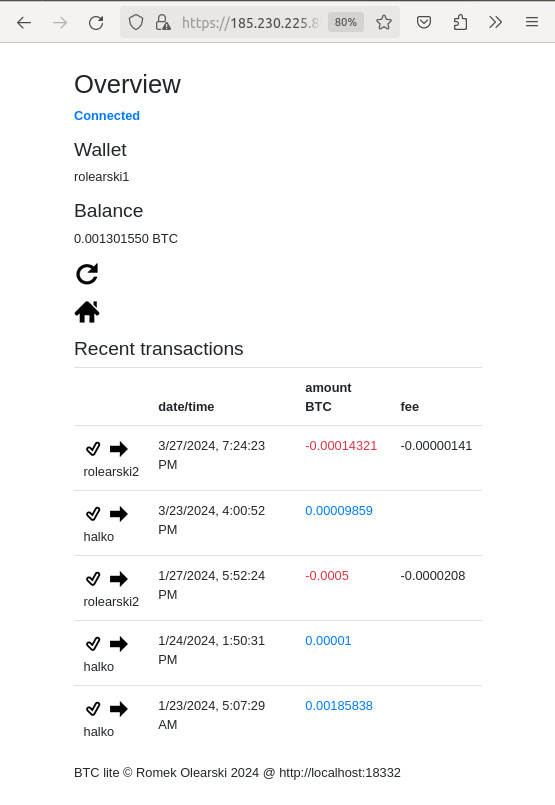Image resolution: width=555 pixels, height=805 pixels.
Task: Click arrow icon on 3/27/2024 rolearski2 transaction
Action: (x=119, y=449)
